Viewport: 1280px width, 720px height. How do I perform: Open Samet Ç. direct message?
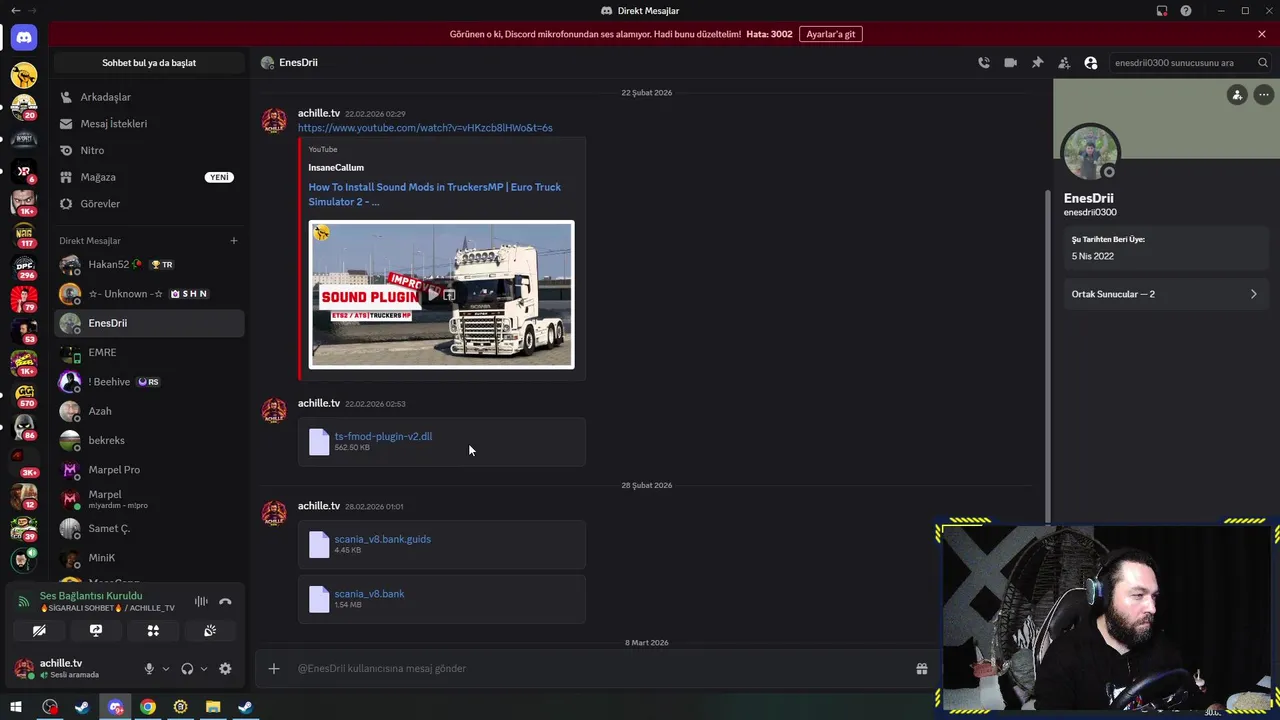(149, 528)
